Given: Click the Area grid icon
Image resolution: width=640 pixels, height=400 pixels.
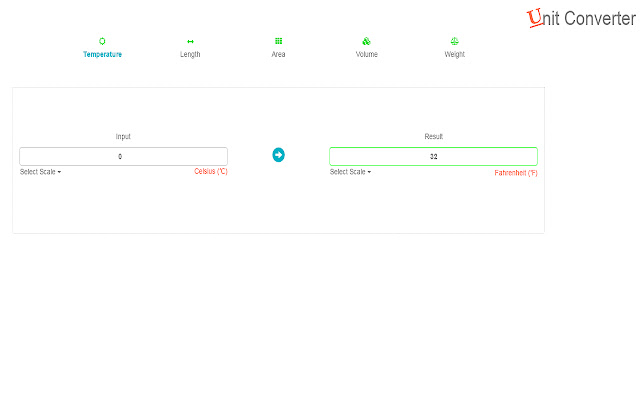Looking at the screenshot, I should [x=278, y=41].
